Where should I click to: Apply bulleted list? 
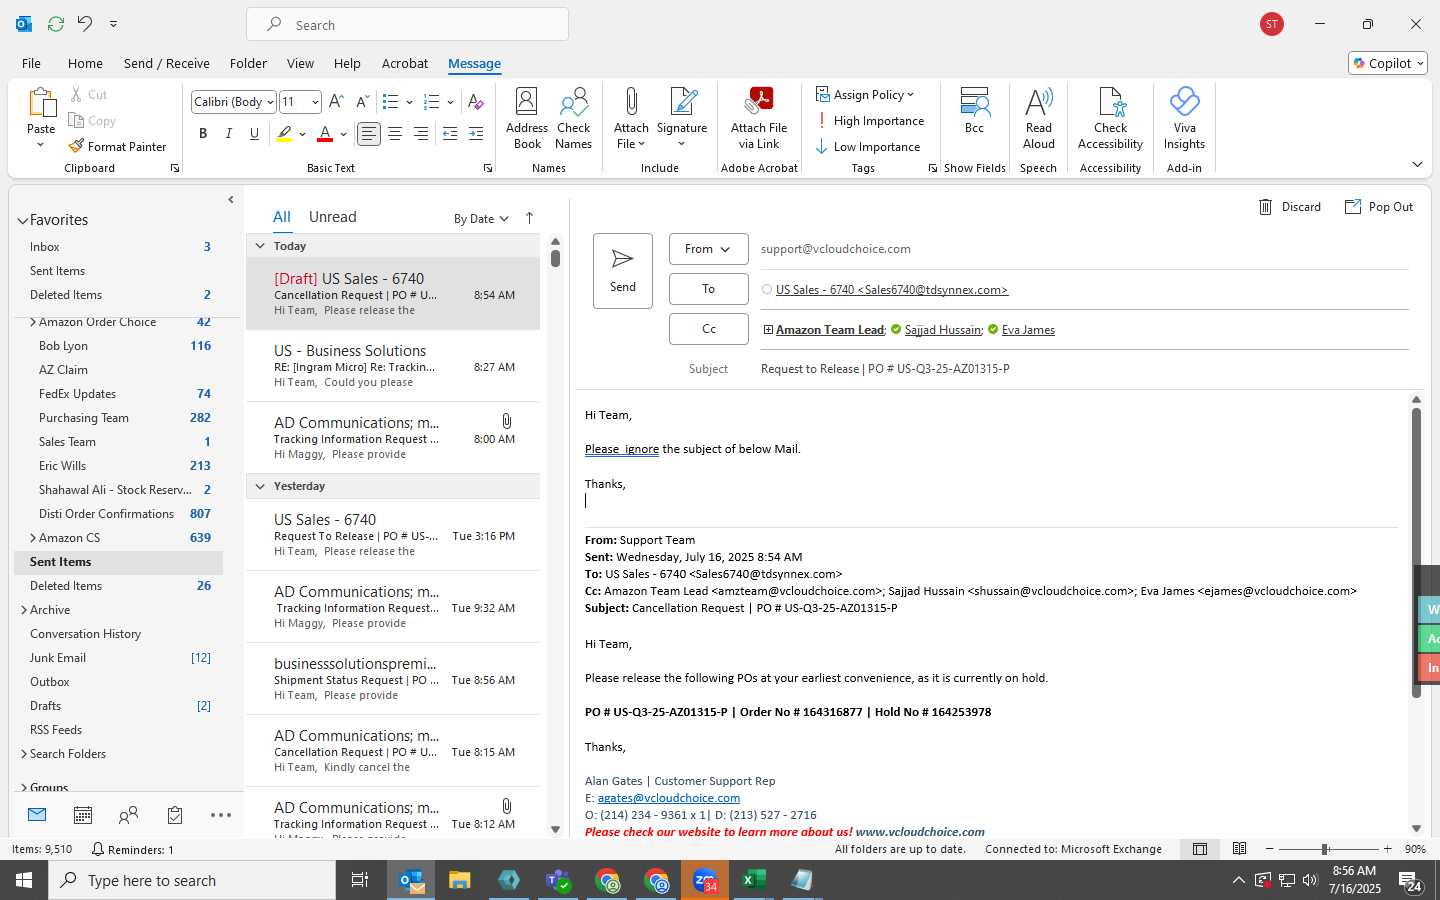click(x=391, y=102)
